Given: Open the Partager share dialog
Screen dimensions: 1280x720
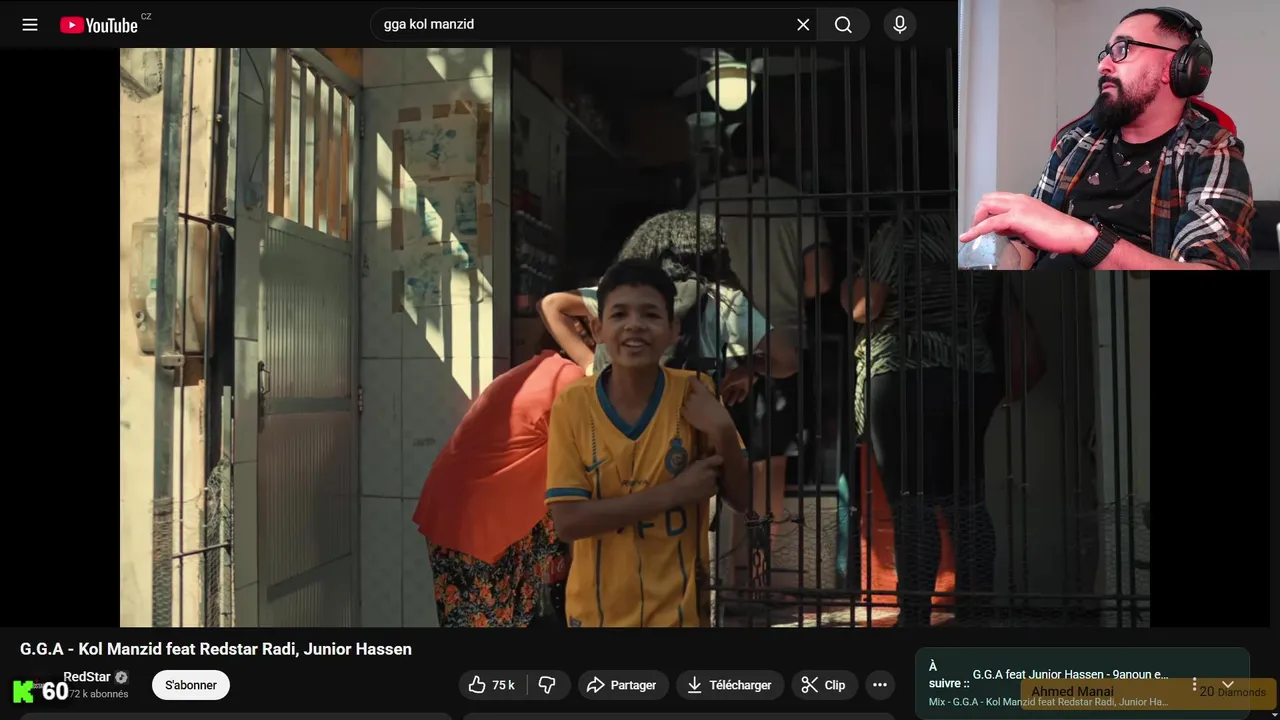Looking at the screenshot, I should coord(622,685).
